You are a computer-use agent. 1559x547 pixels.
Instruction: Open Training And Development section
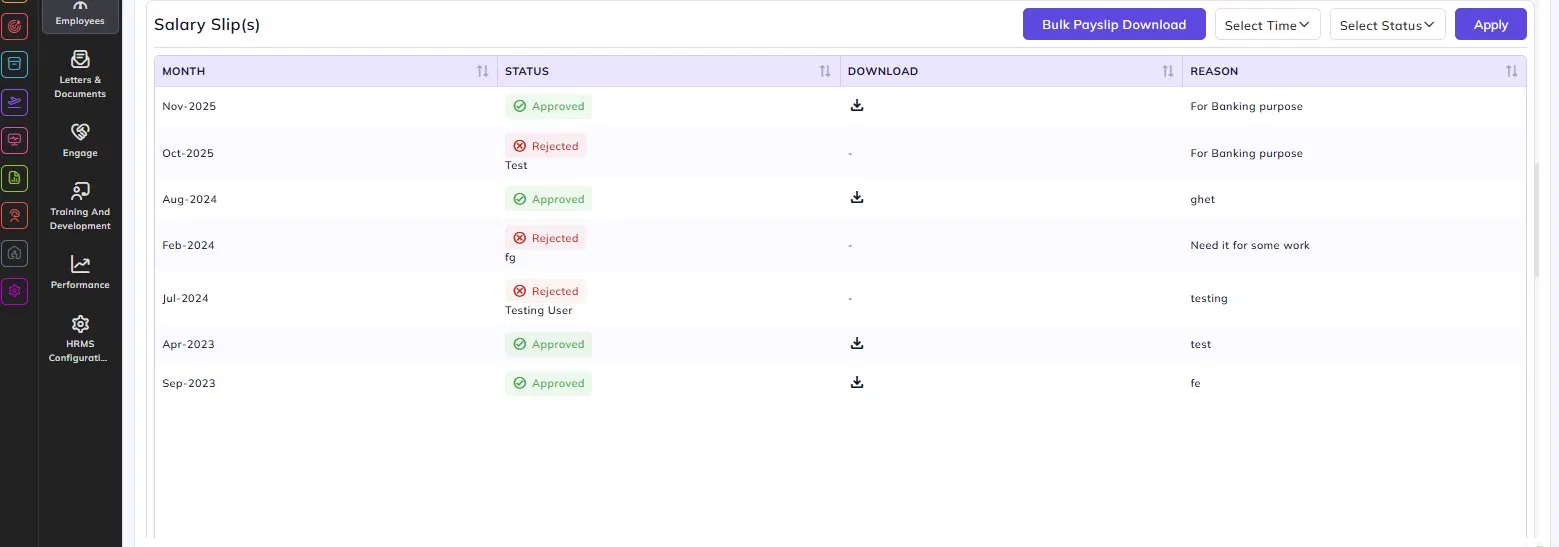80,205
